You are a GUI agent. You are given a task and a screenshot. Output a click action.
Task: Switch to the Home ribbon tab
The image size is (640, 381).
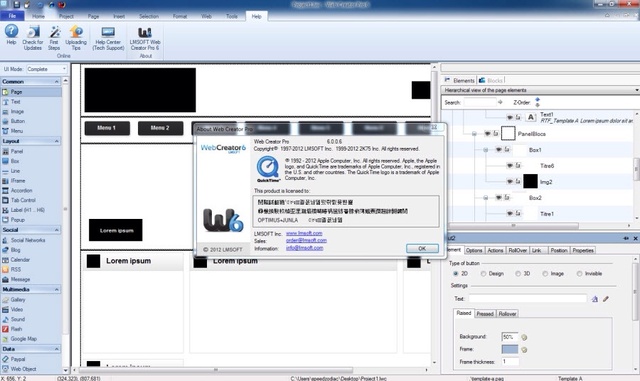tap(38, 16)
